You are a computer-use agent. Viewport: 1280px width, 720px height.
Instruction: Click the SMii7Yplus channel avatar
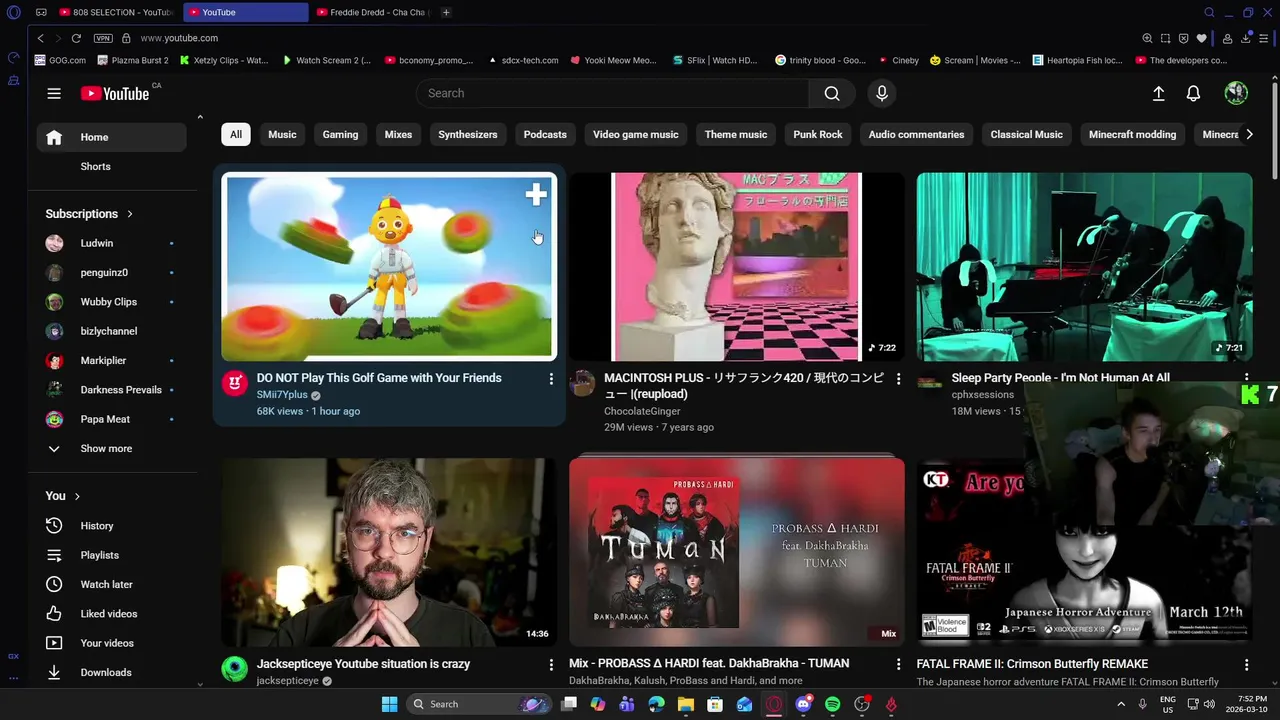[x=235, y=383]
